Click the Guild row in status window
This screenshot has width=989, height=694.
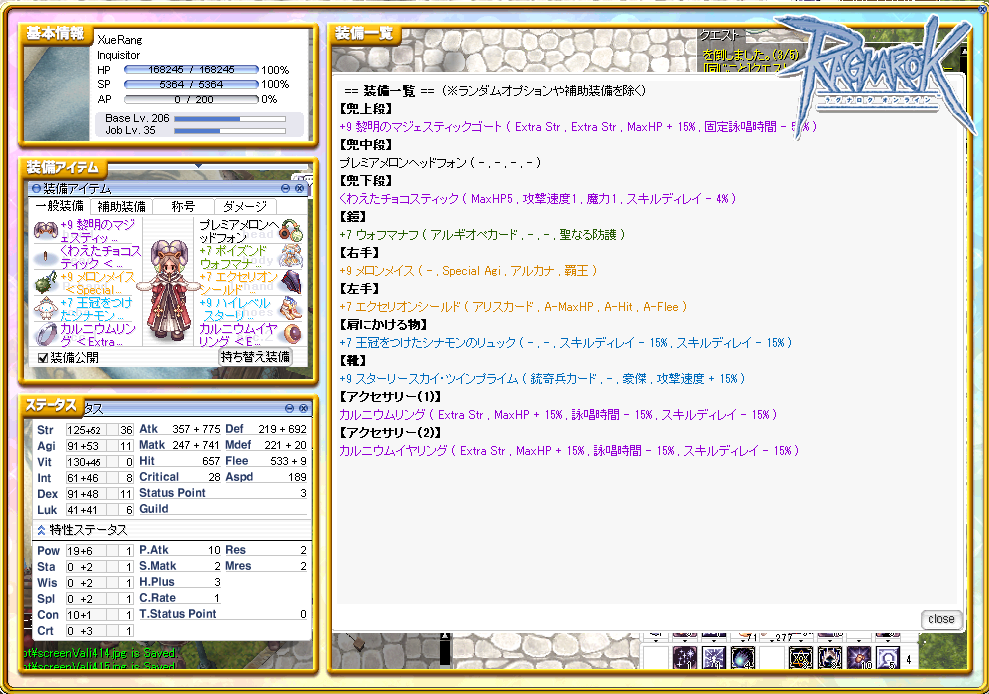click(x=223, y=509)
